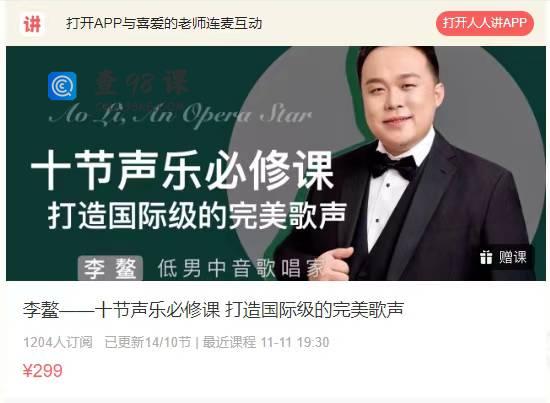Viewport: 550px width, 403px height.
Task: Select the 赠课 label text
Action: (512, 257)
